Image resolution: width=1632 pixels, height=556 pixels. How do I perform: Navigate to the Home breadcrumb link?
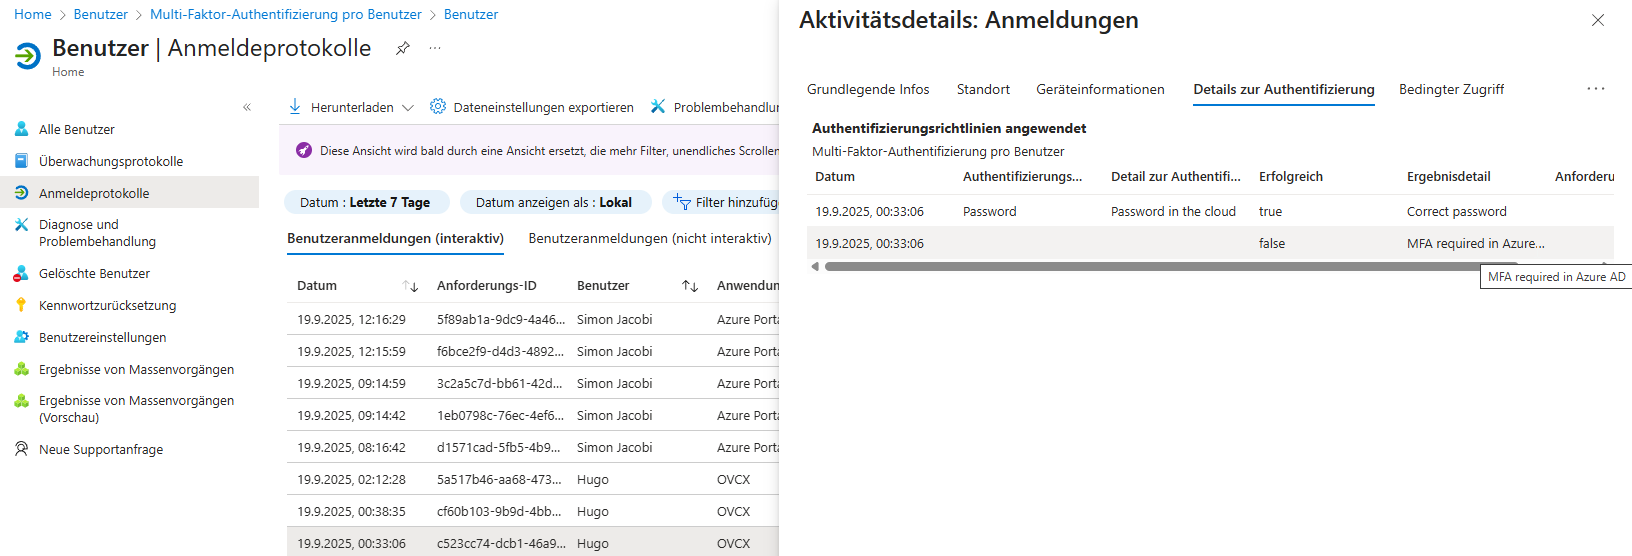click(33, 14)
